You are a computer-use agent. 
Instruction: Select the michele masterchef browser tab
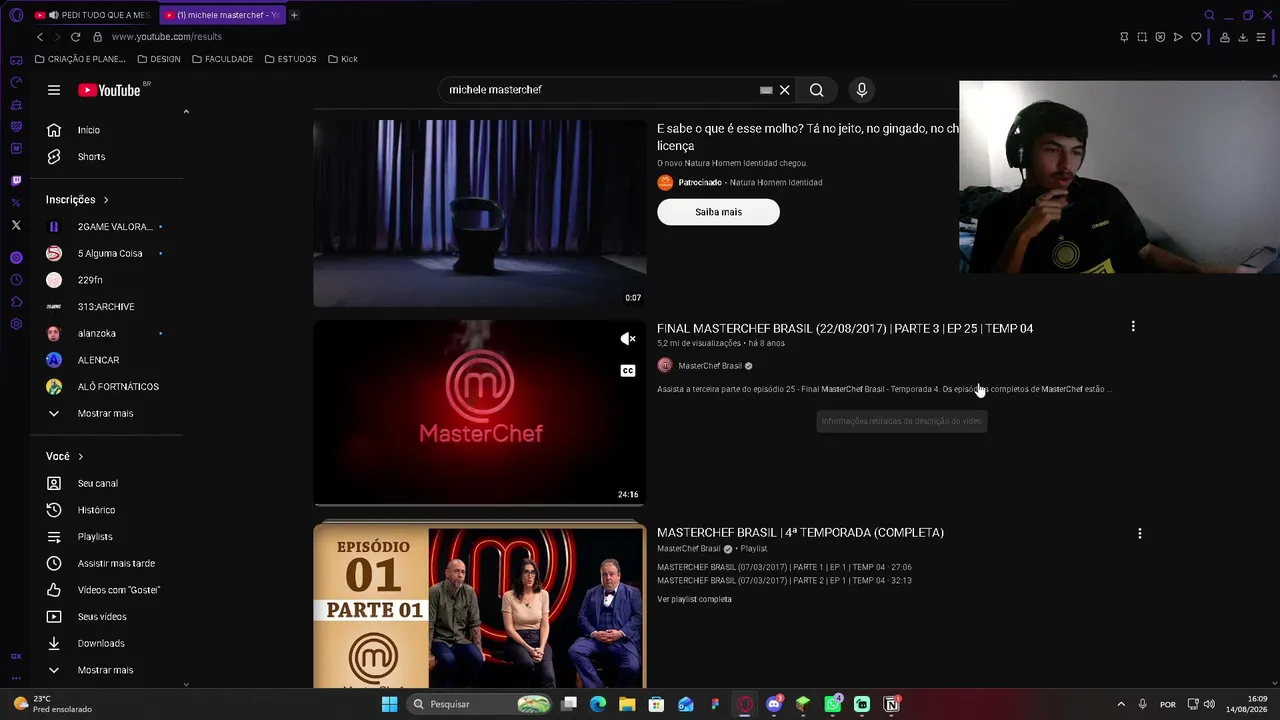(x=222, y=15)
